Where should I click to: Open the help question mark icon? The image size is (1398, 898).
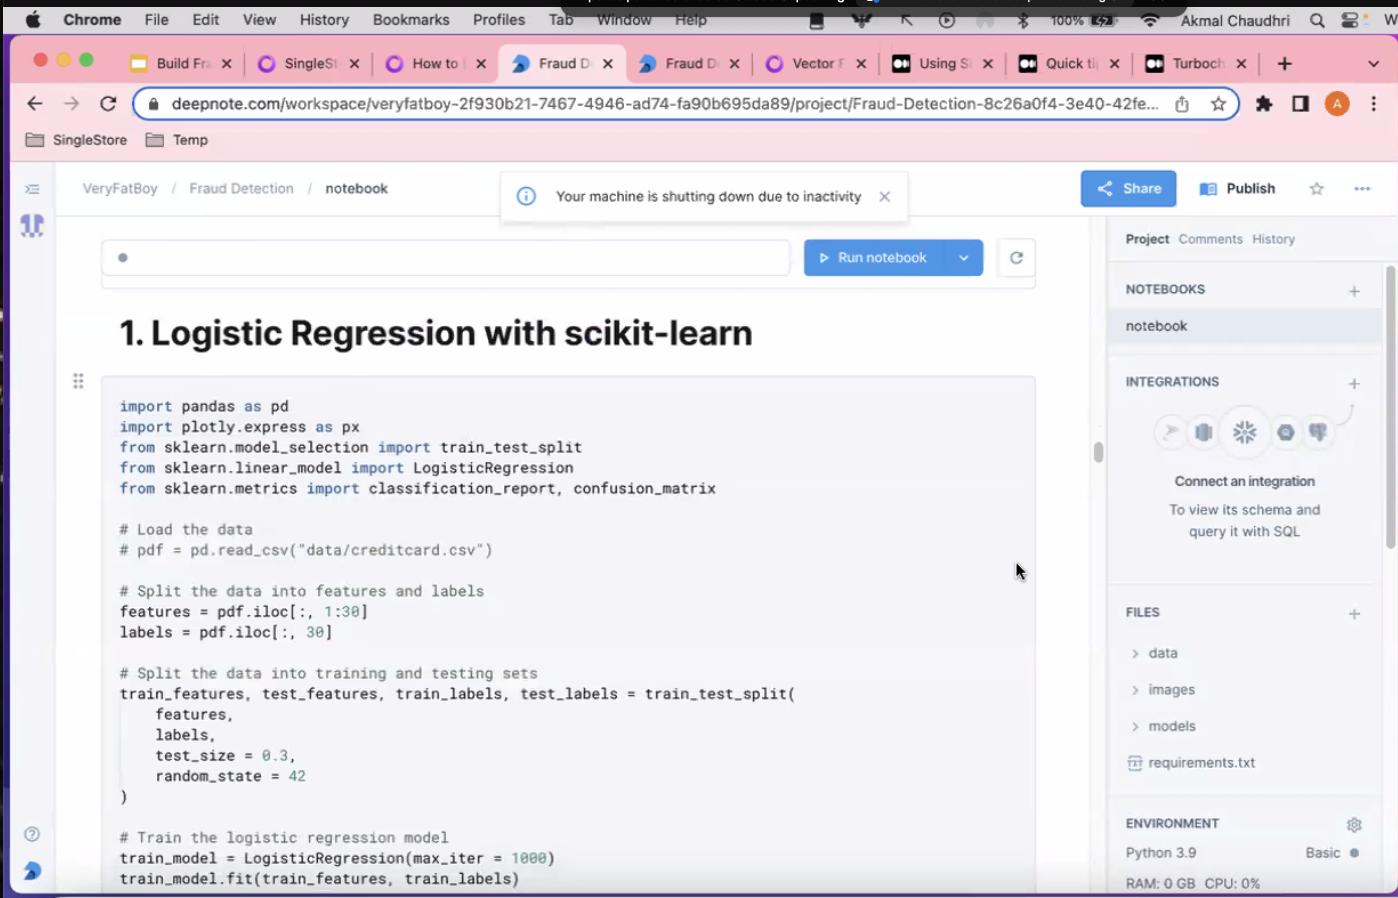coord(32,834)
